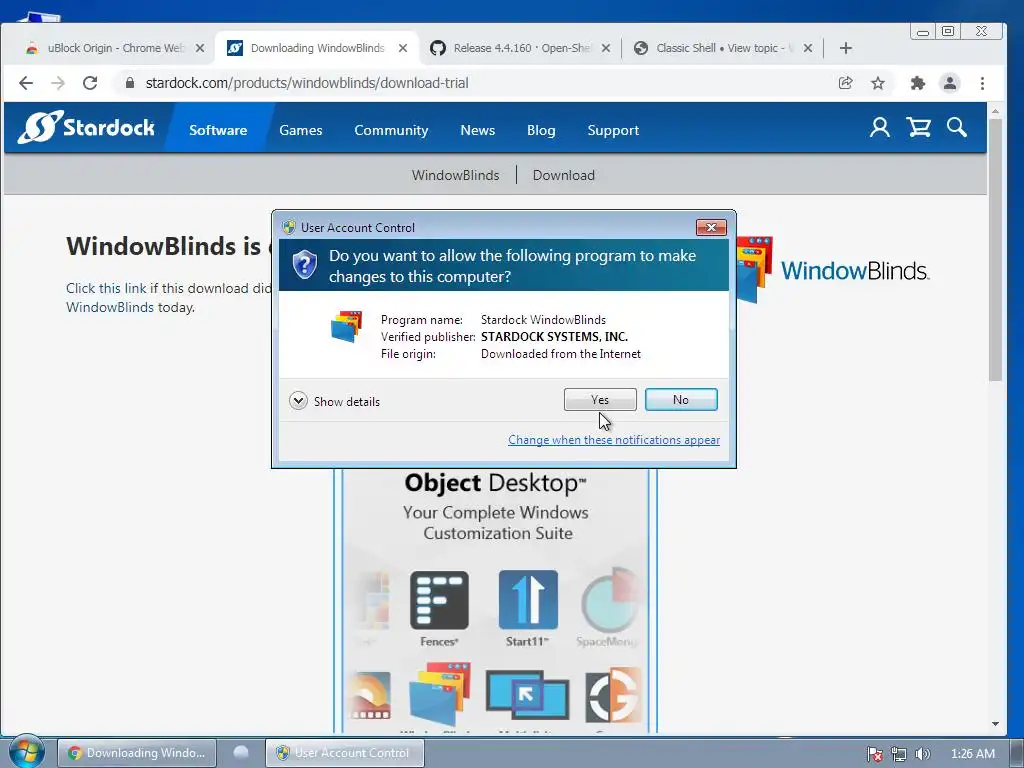Open Stardock account user icon
The height and width of the screenshot is (768, 1024).
[x=880, y=127]
